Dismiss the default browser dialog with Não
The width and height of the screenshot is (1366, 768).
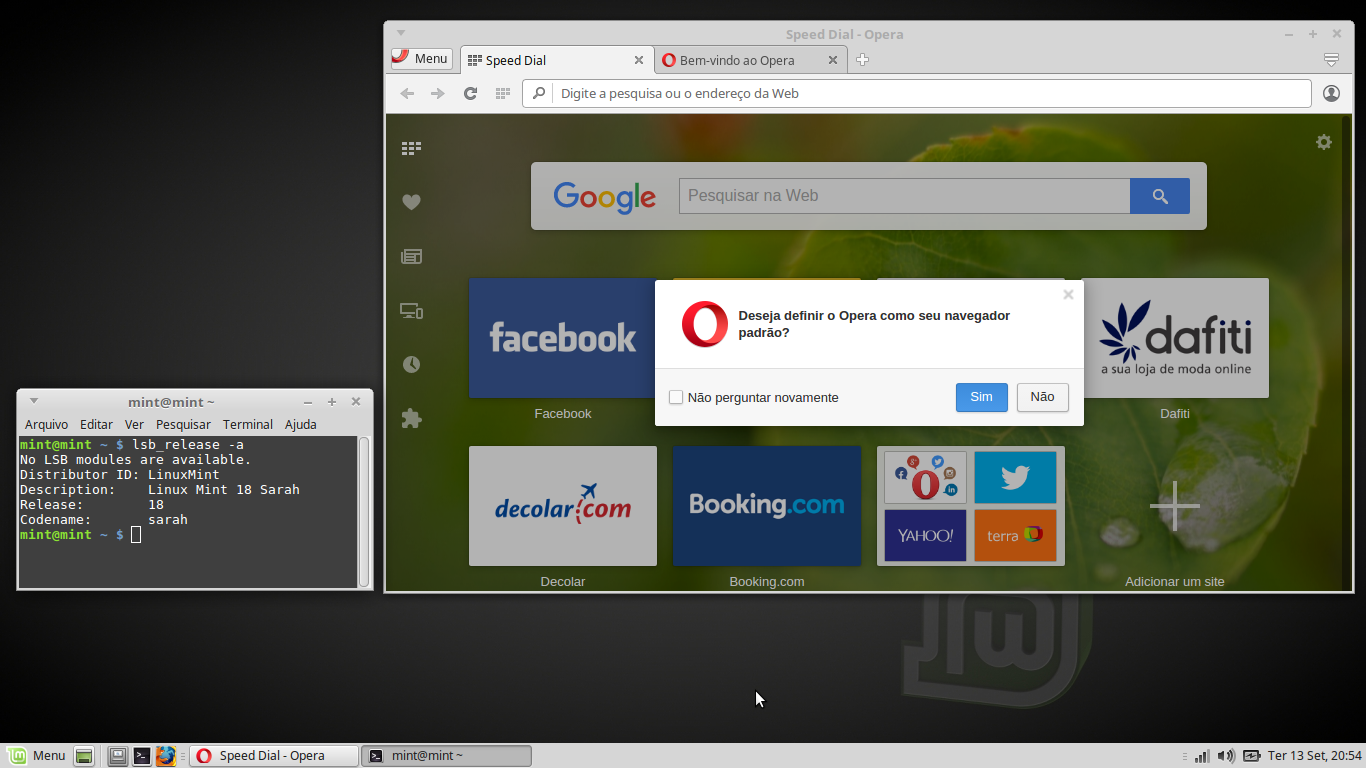(x=1042, y=397)
